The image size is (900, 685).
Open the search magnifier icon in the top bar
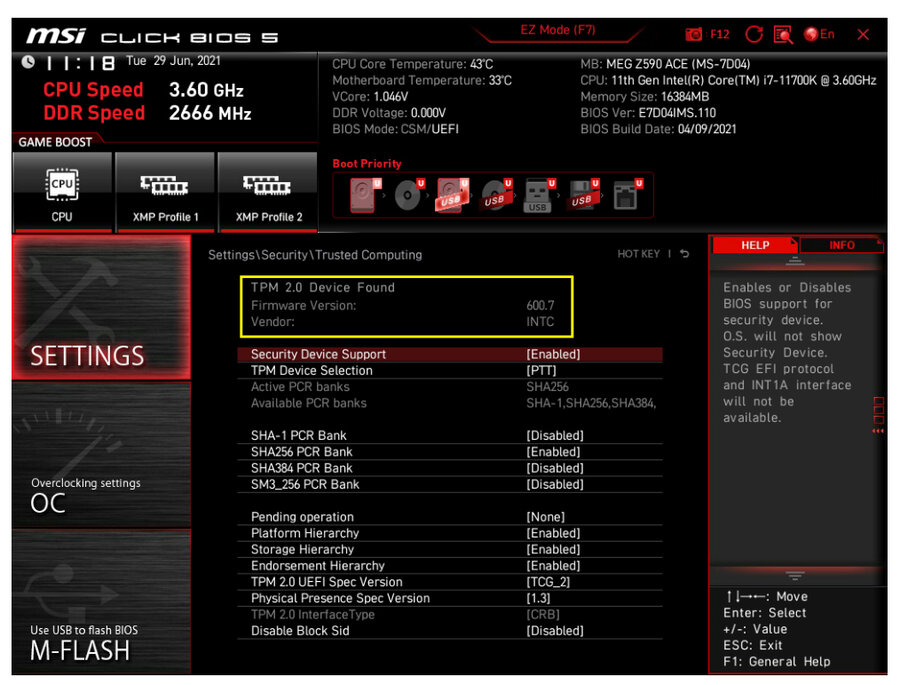point(783,34)
